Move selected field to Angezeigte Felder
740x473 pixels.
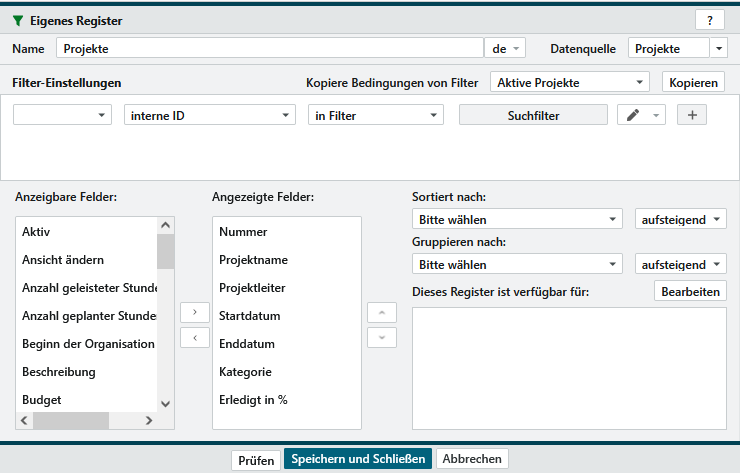pos(194,312)
